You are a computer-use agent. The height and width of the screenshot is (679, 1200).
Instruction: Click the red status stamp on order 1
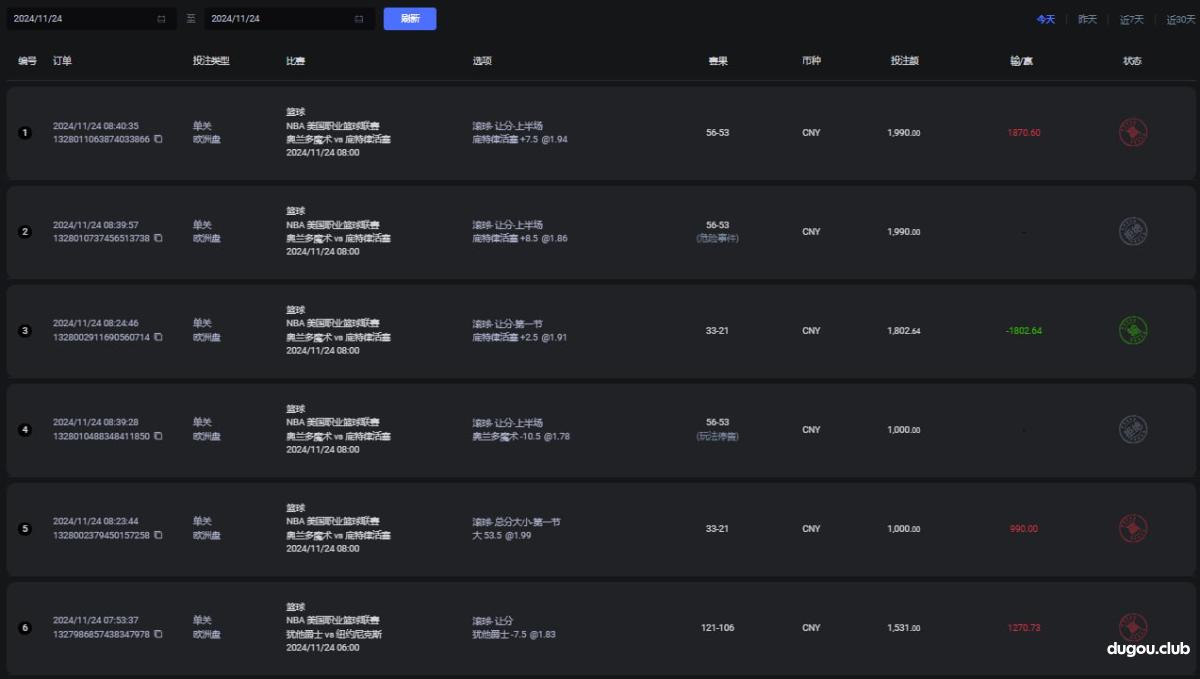click(1133, 132)
